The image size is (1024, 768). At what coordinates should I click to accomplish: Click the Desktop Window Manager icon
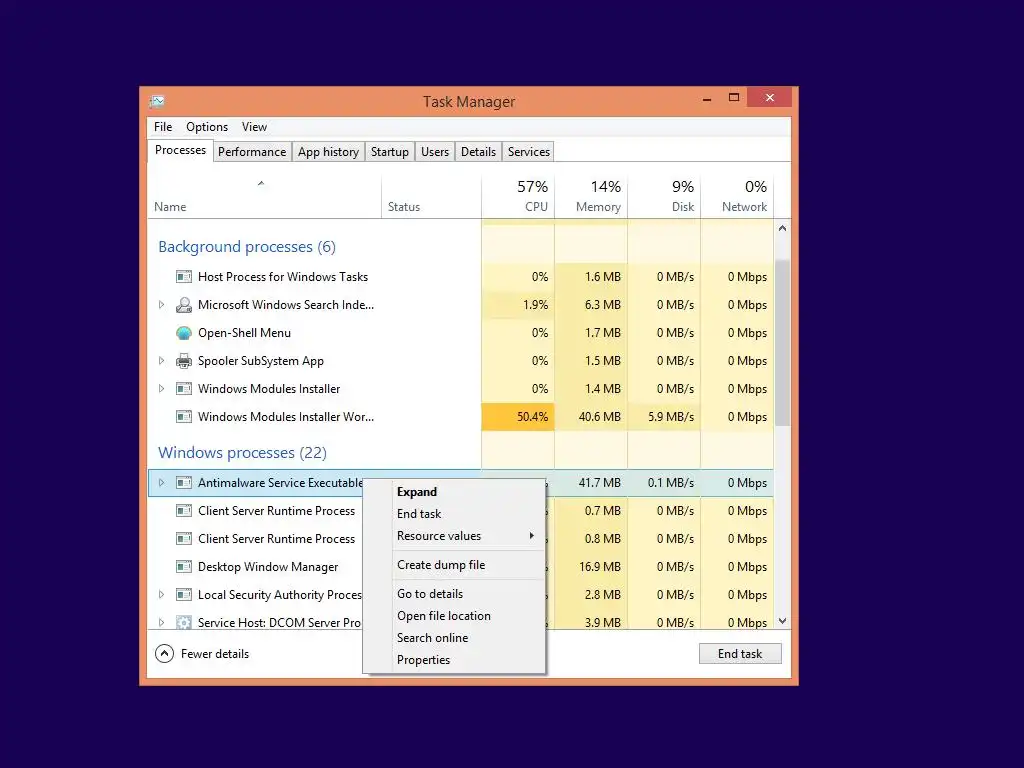click(x=184, y=567)
